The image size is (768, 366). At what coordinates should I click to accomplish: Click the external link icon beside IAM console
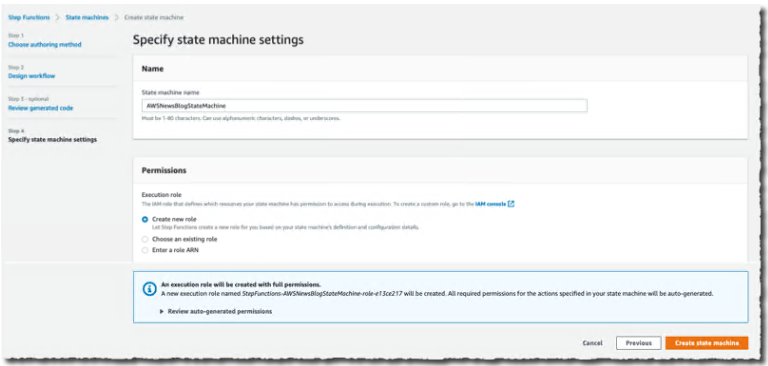(x=511, y=204)
